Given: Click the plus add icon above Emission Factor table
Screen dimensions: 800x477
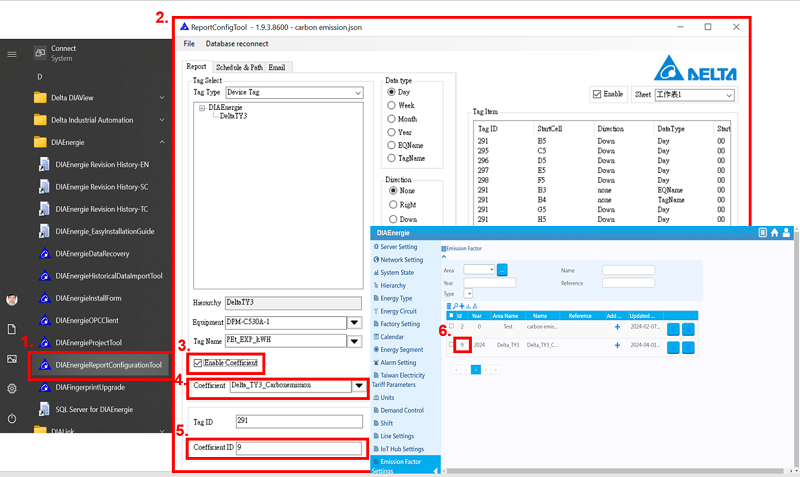Looking at the screenshot, I should point(462,306).
